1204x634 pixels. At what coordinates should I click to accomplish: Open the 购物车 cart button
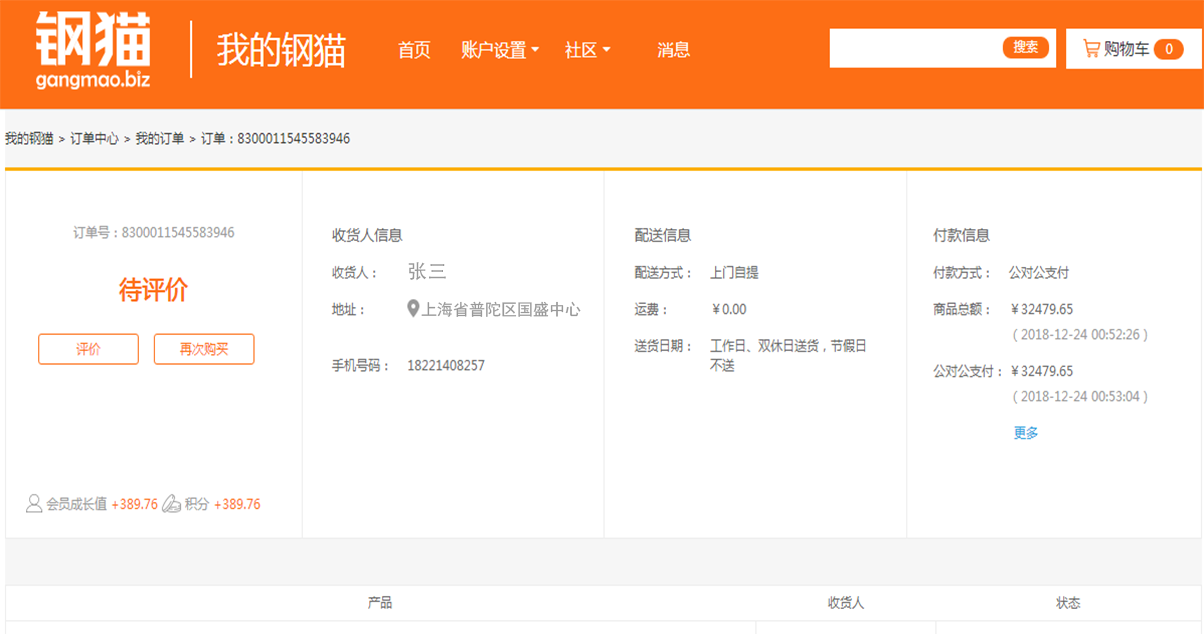point(1134,48)
